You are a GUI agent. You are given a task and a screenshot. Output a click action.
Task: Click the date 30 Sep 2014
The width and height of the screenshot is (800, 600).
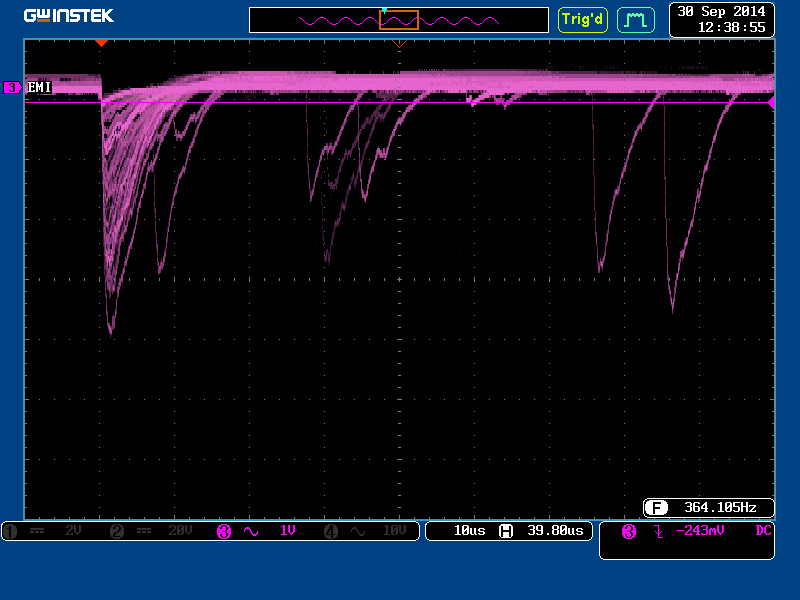[721, 12]
